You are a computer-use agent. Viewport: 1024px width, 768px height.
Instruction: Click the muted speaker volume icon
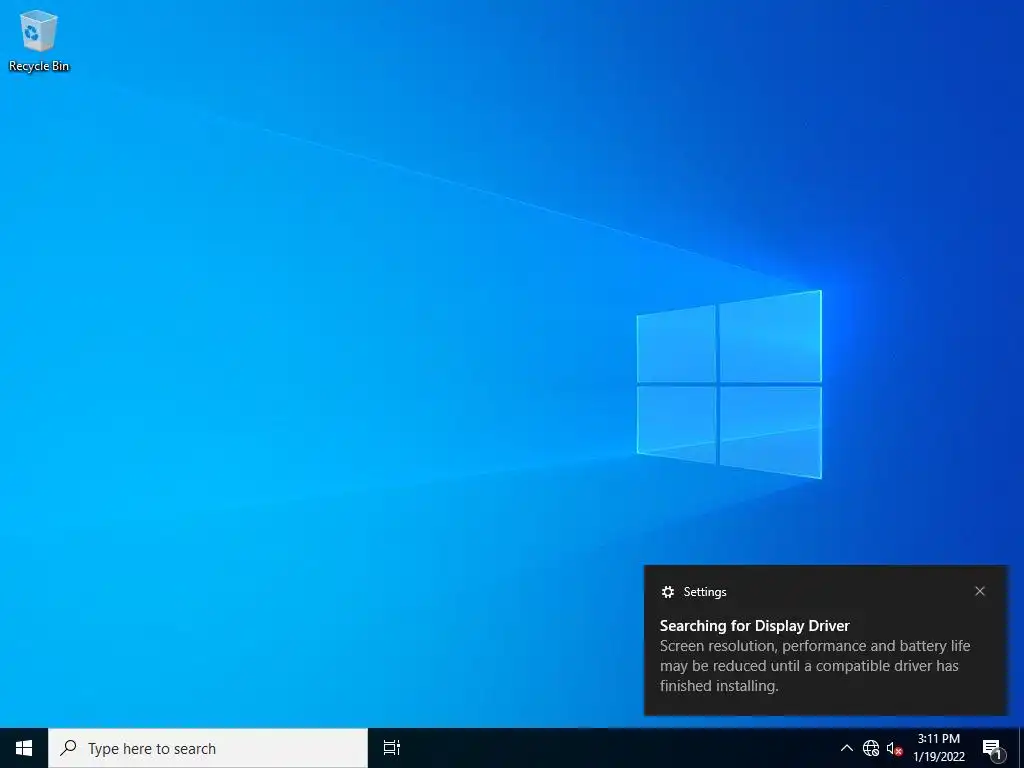coord(894,748)
